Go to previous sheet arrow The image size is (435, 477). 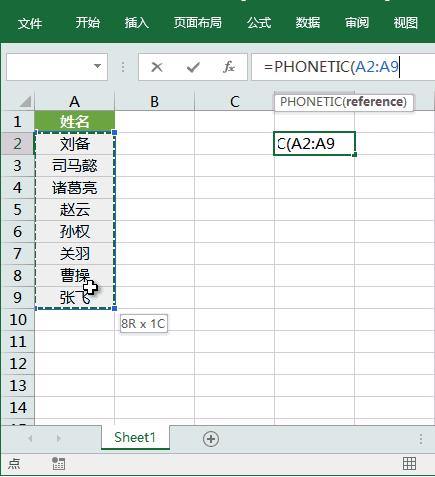point(30,438)
